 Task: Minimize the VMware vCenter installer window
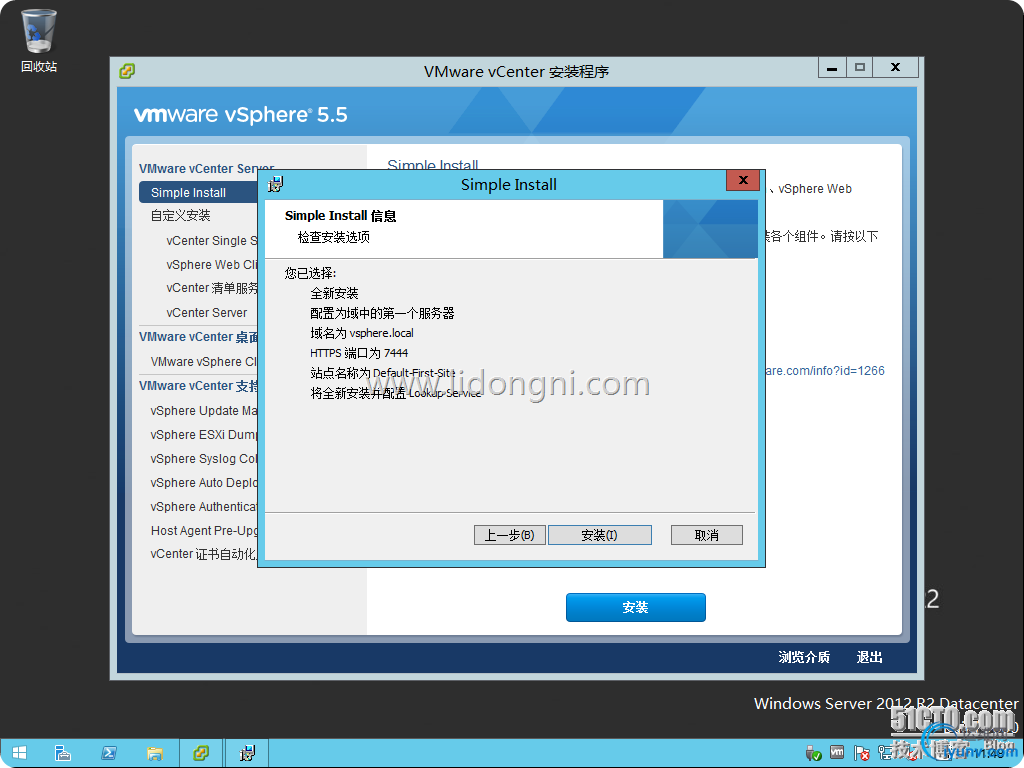tap(832, 67)
